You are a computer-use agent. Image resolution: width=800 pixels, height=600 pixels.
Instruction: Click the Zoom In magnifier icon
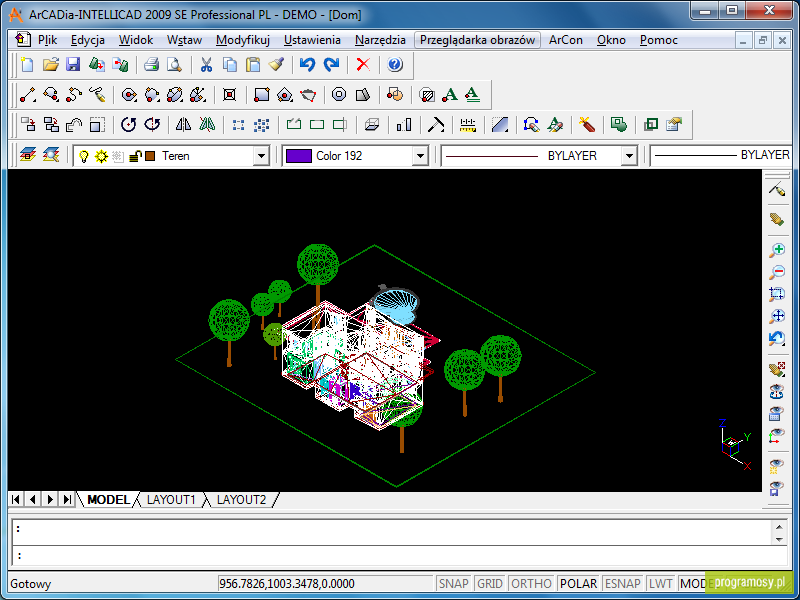tap(777, 250)
